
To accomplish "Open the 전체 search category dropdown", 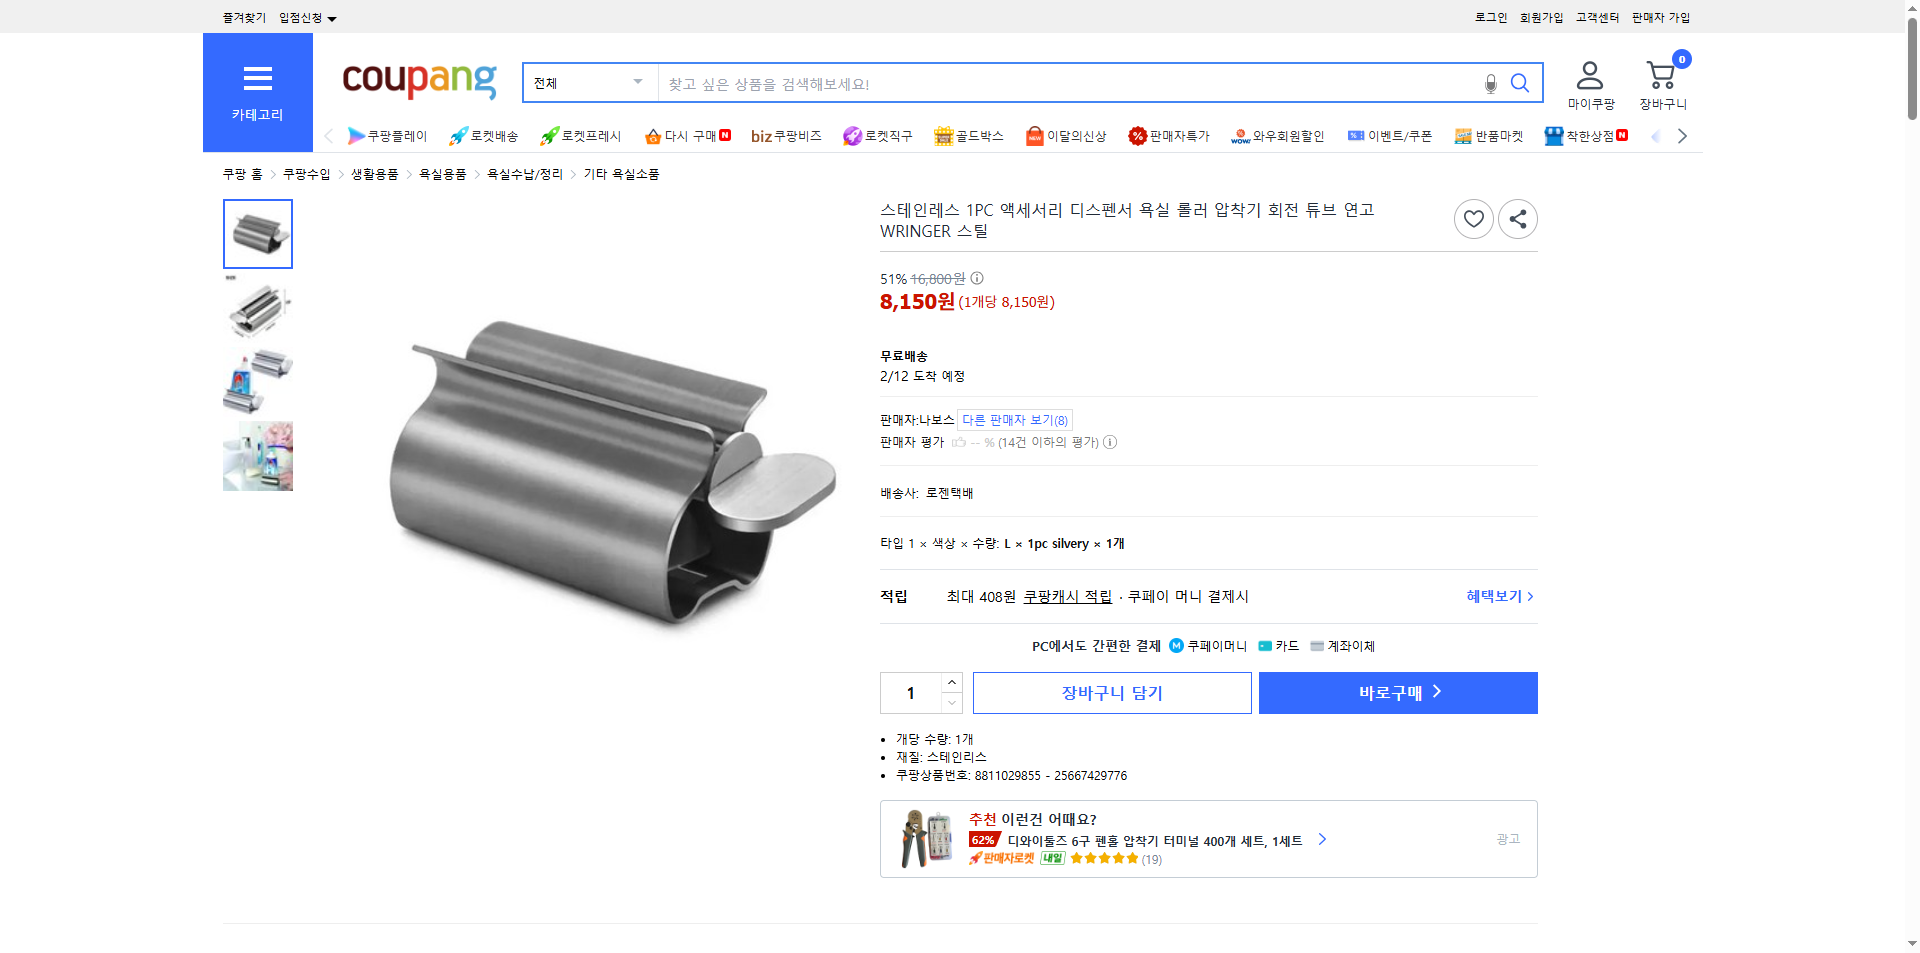I will tap(588, 83).
